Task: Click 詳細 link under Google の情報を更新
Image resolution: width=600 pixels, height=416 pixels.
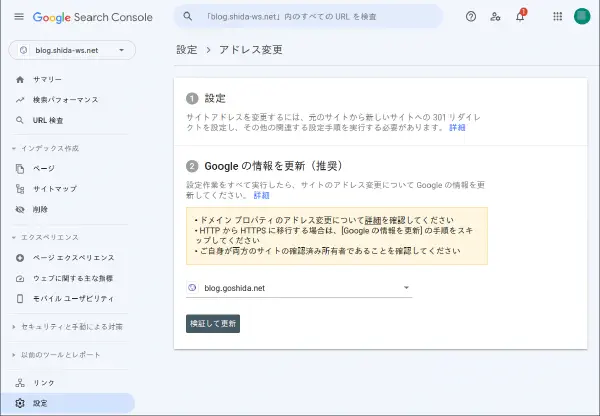Action: 261,195
